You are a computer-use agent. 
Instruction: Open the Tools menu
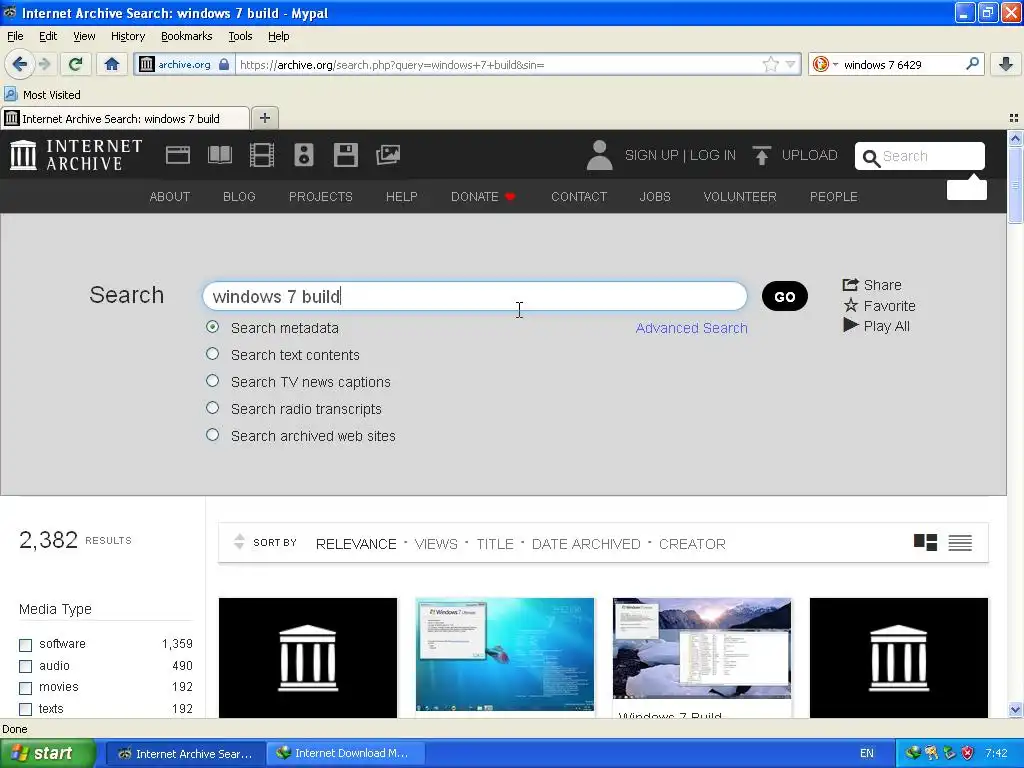(240, 36)
